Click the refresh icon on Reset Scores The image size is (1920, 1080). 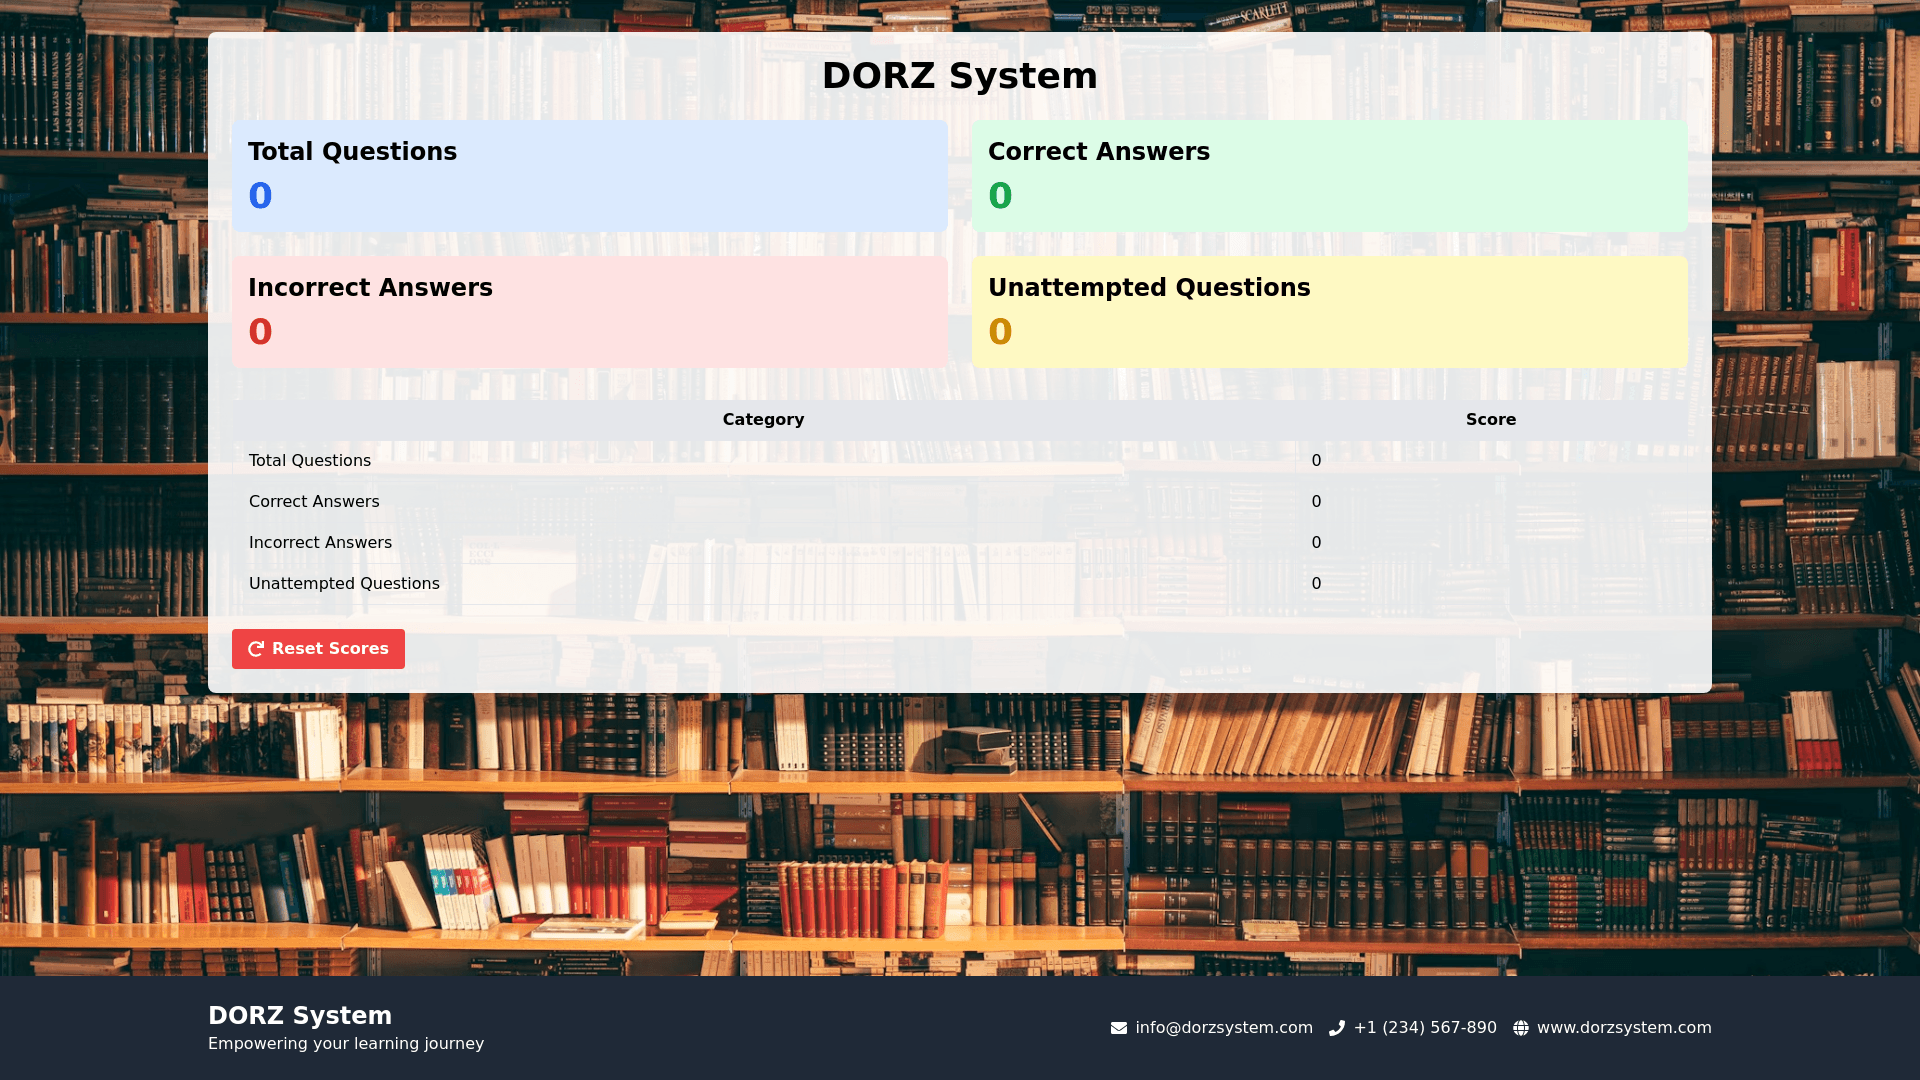click(256, 649)
